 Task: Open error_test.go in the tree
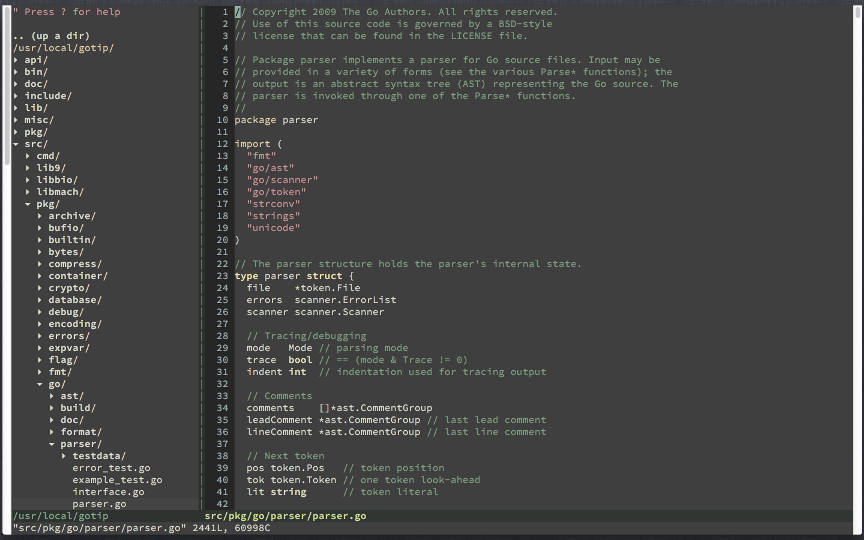[x=111, y=468]
